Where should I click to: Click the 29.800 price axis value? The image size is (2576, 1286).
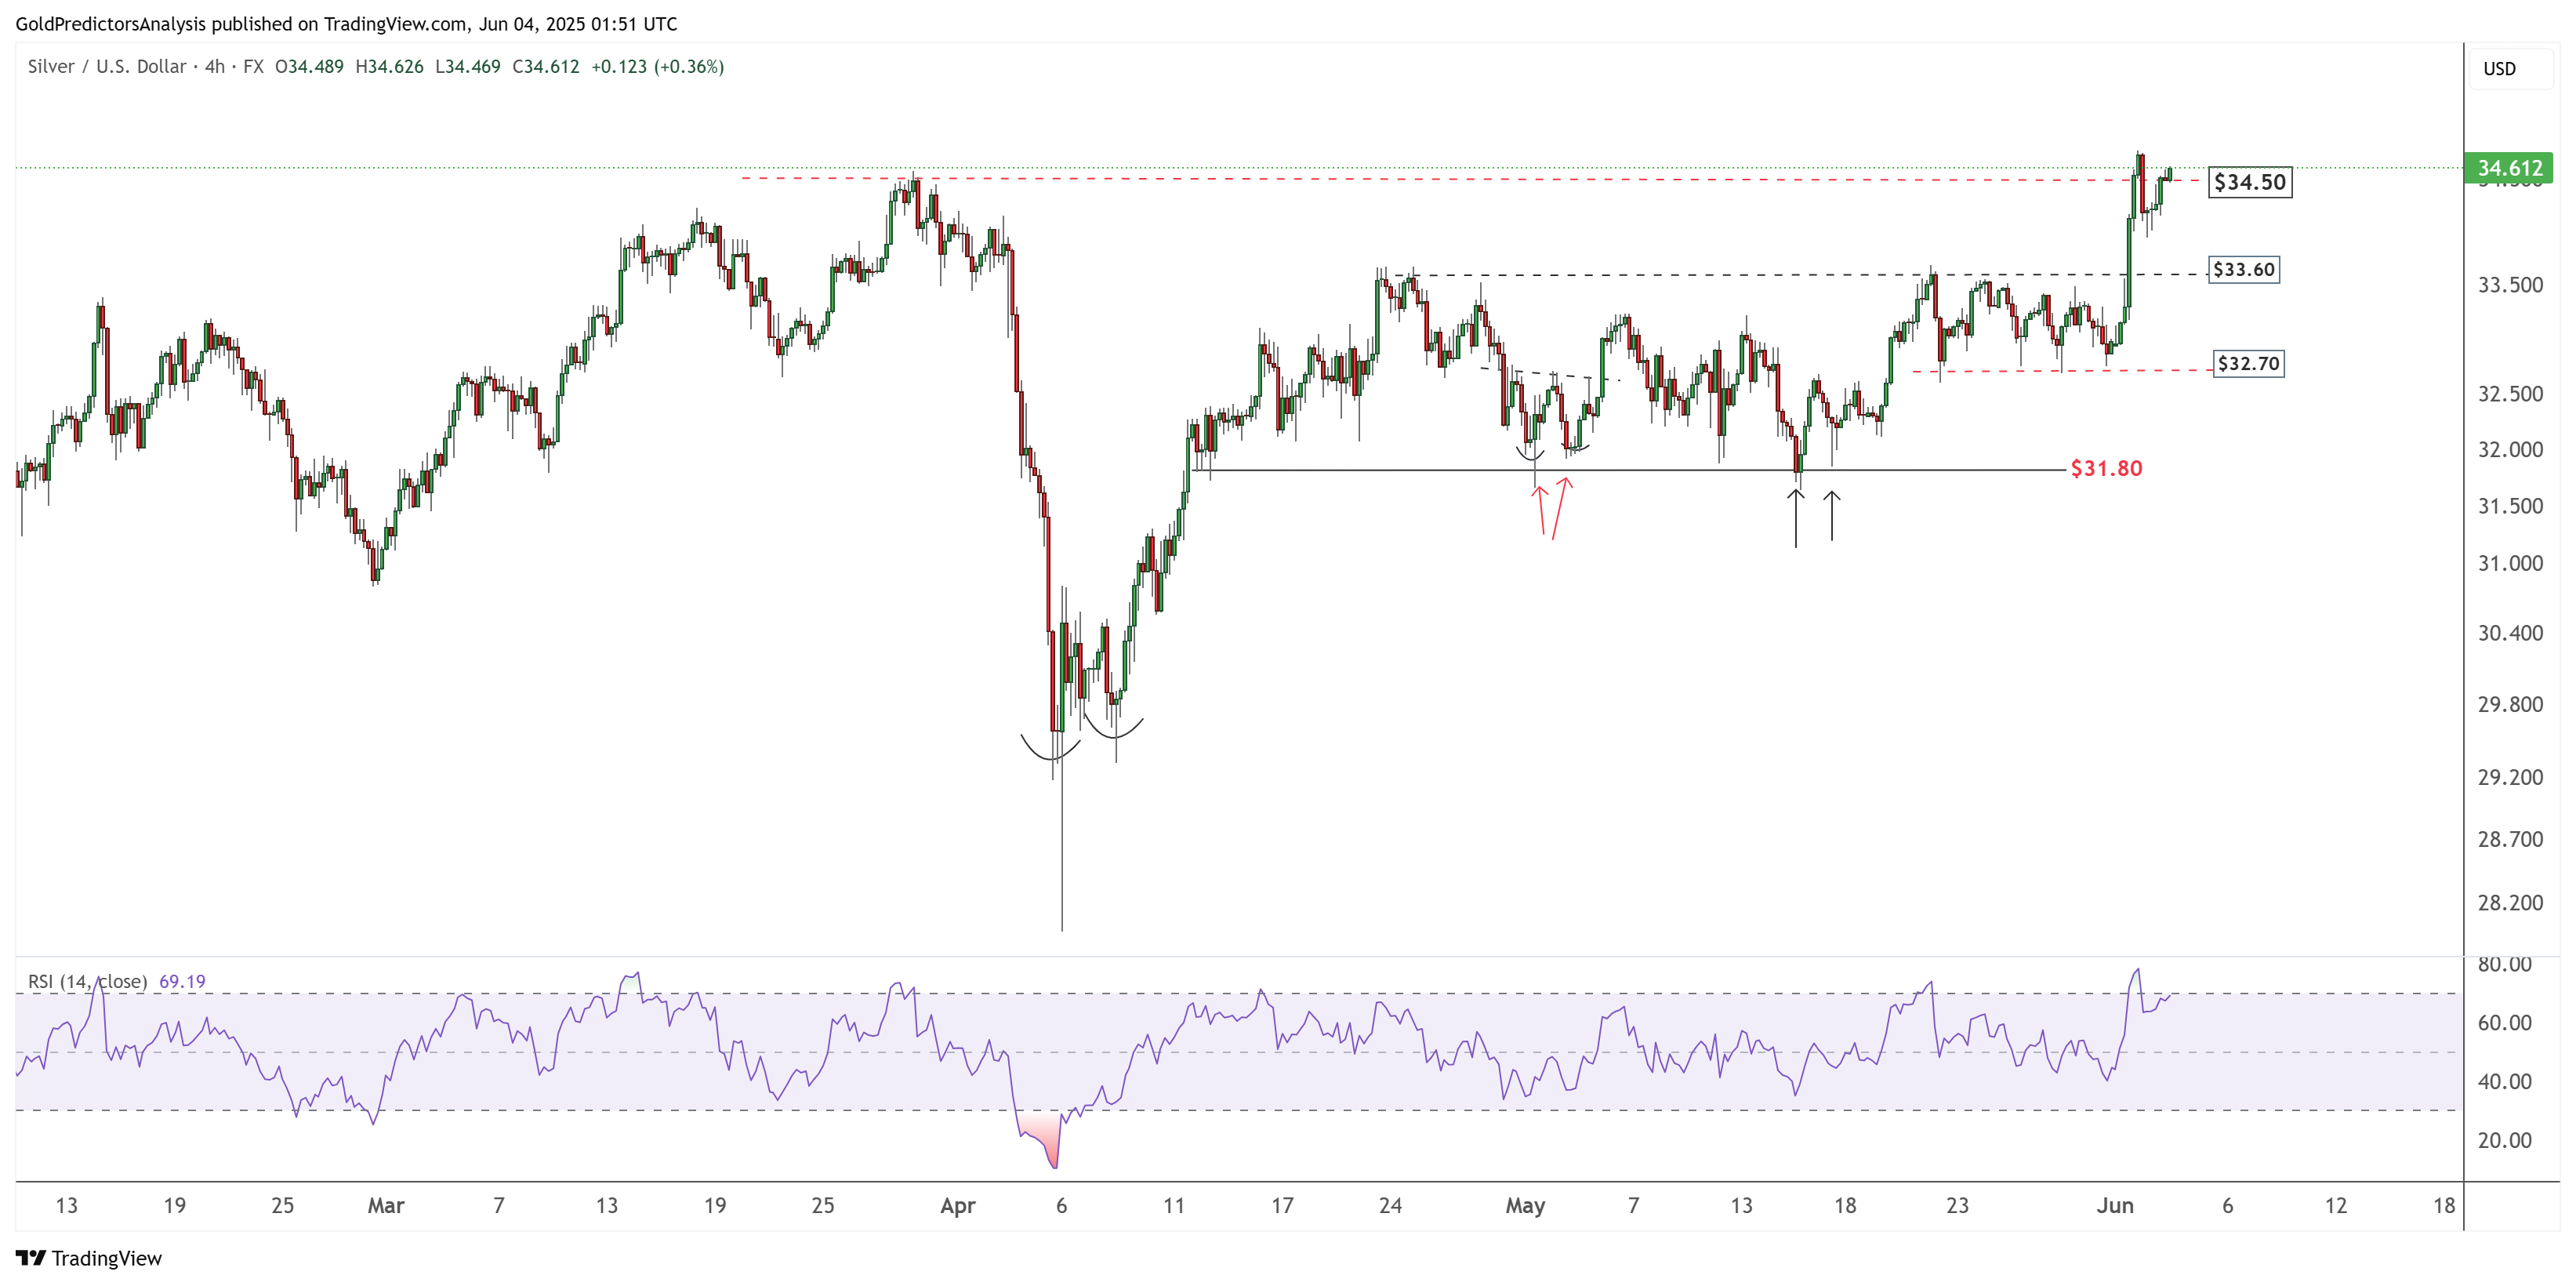[x=2510, y=704]
